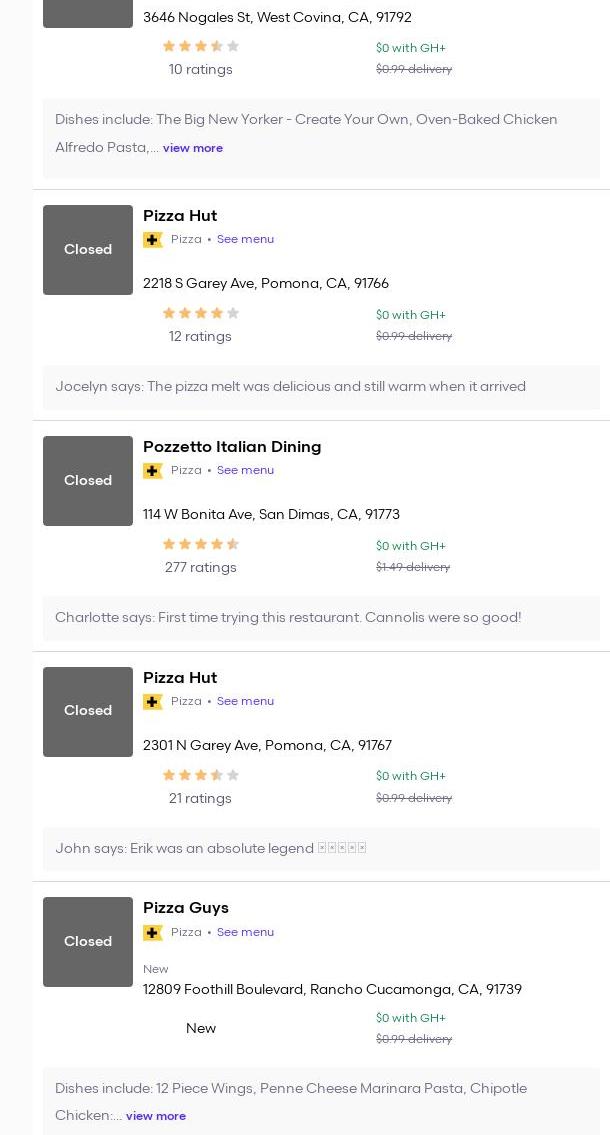Click the Closed thumbnail for Pozzetto Italian Dining
610x1135 pixels.
point(88,481)
